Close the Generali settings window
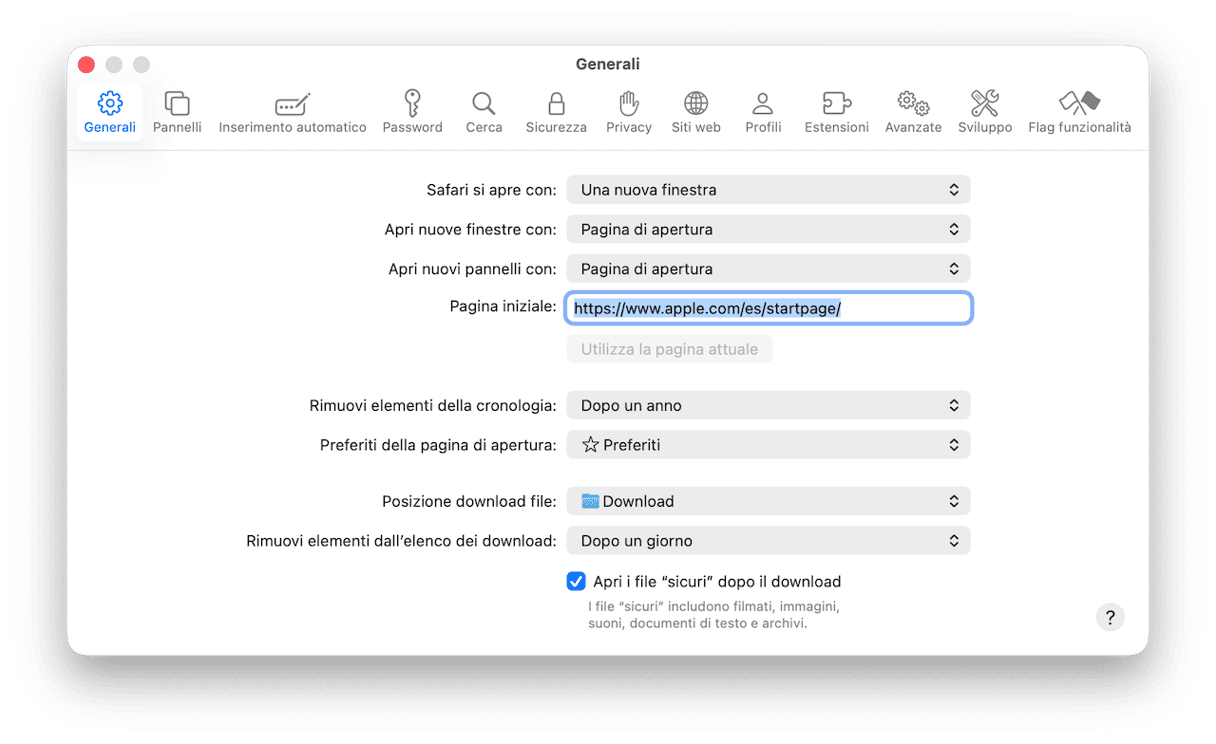The image size is (1216, 744). point(86,64)
